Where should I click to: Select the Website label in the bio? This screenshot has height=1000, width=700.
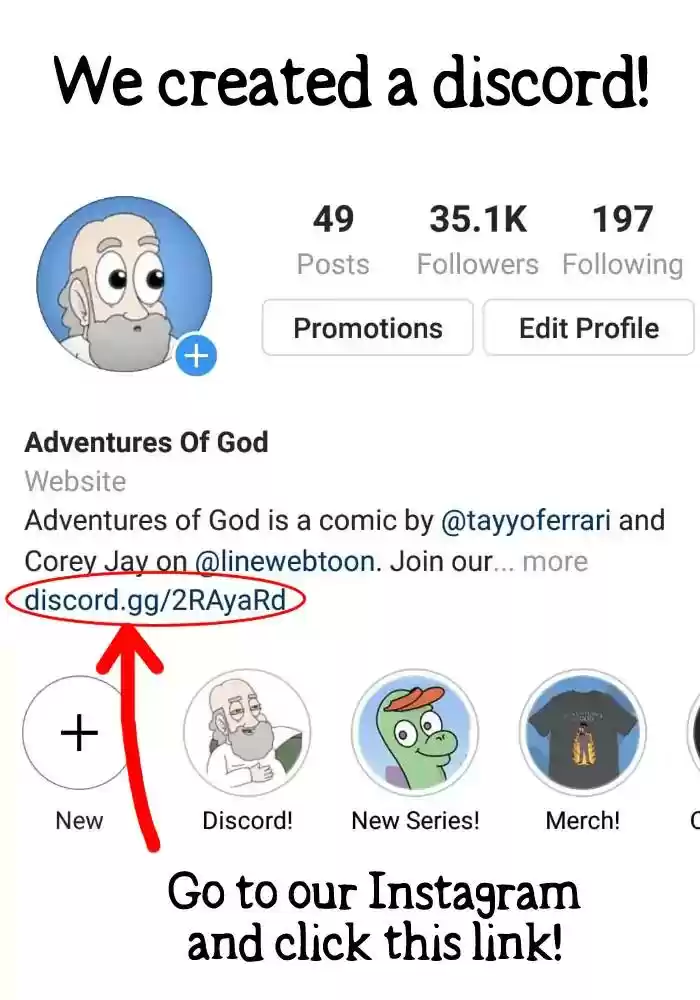[74, 481]
